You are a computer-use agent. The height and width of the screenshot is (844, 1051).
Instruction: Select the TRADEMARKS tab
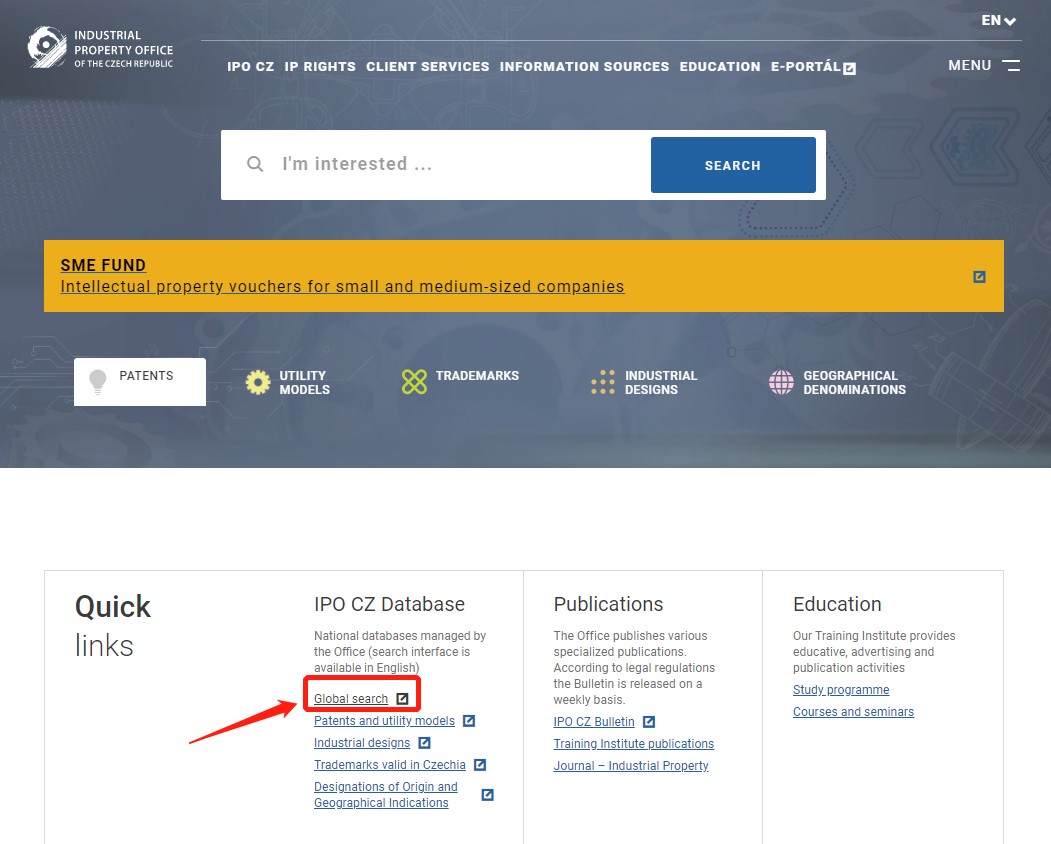[460, 381]
